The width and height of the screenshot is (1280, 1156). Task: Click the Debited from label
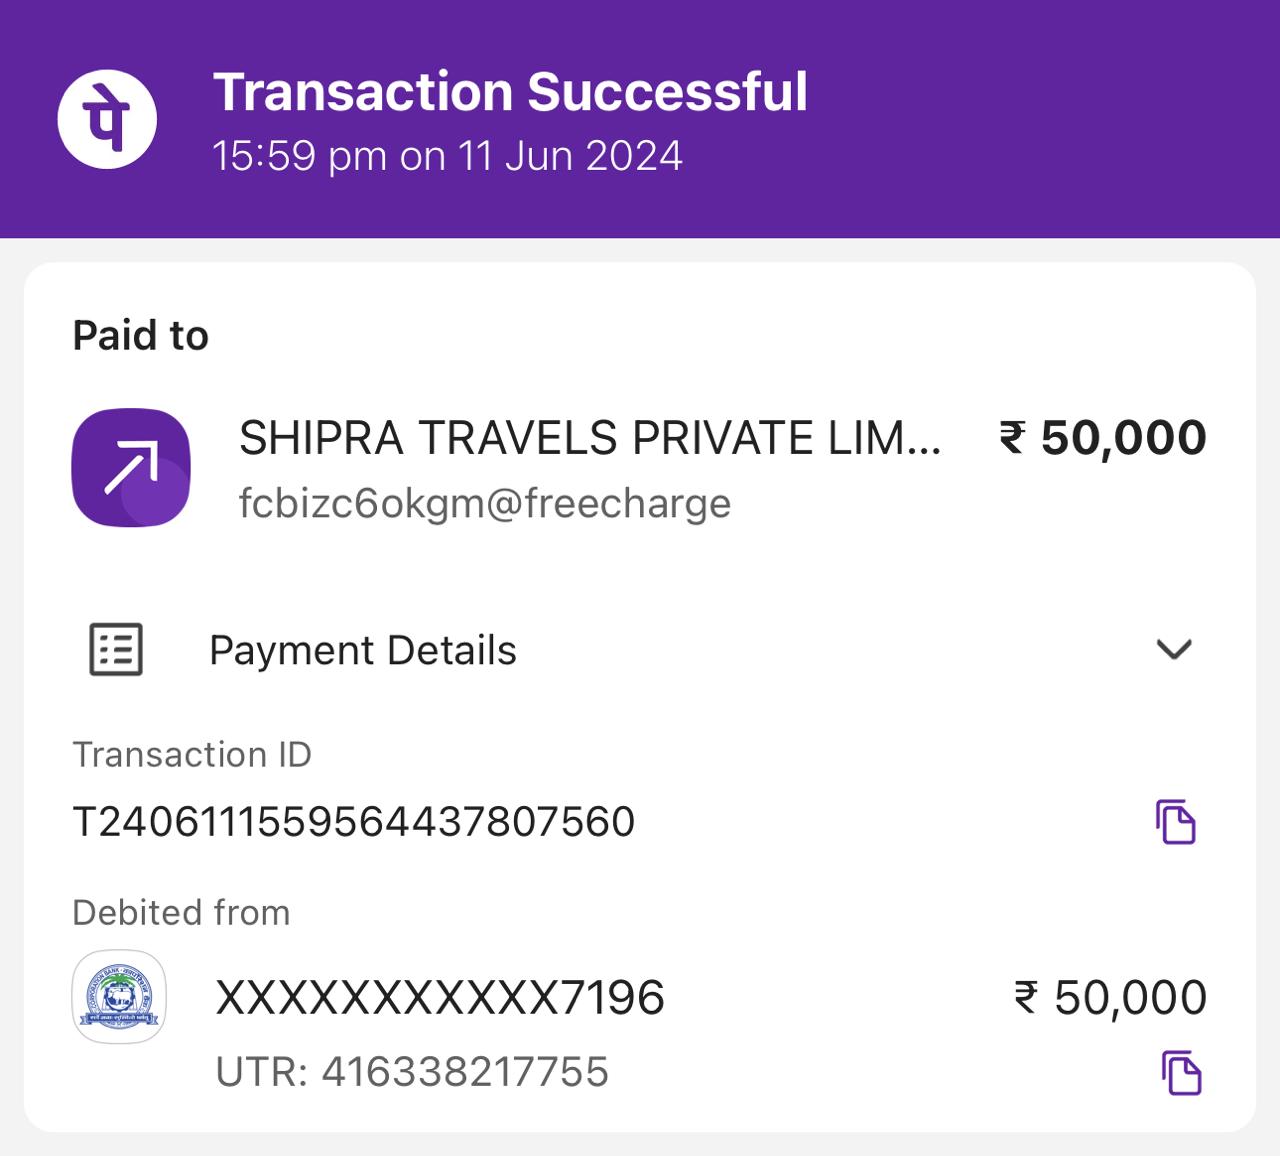(181, 913)
